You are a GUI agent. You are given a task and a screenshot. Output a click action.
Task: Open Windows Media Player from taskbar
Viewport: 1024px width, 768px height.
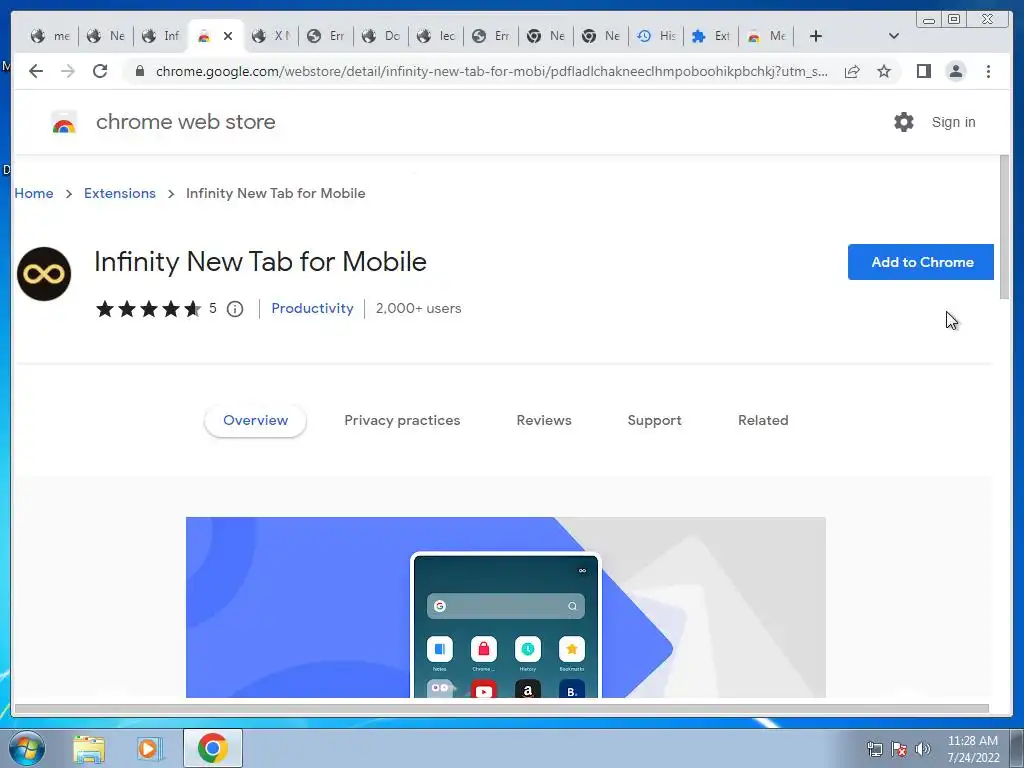(150, 748)
